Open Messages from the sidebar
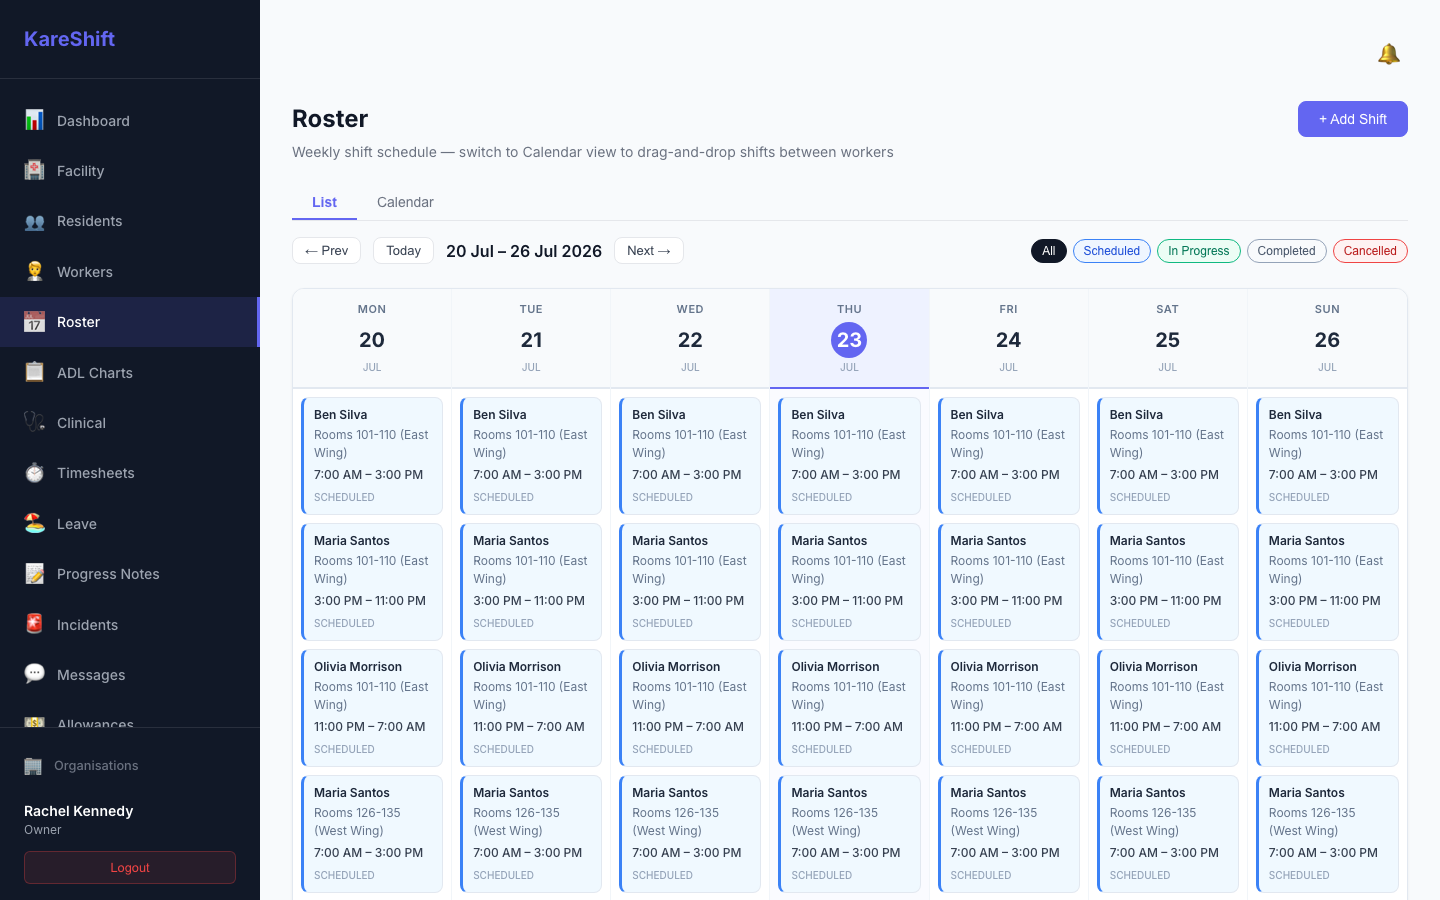1440x900 pixels. (130, 675)
